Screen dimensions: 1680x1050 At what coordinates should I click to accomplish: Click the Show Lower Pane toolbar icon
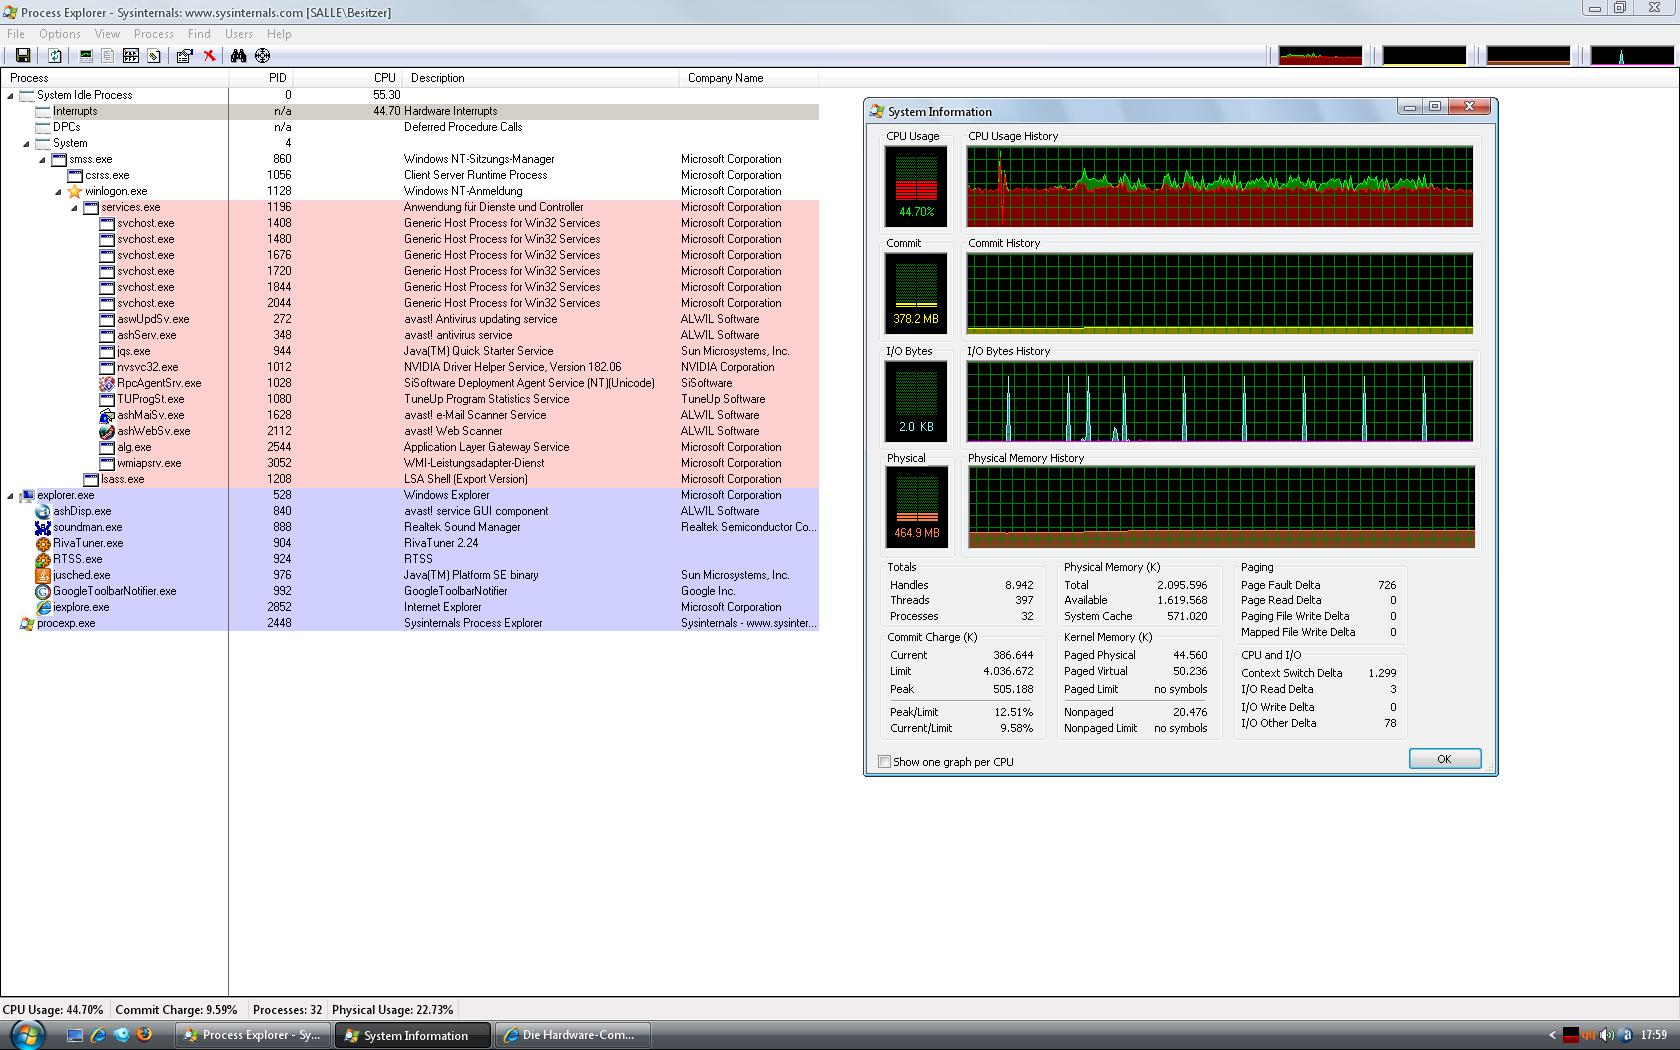coord(131,56)
